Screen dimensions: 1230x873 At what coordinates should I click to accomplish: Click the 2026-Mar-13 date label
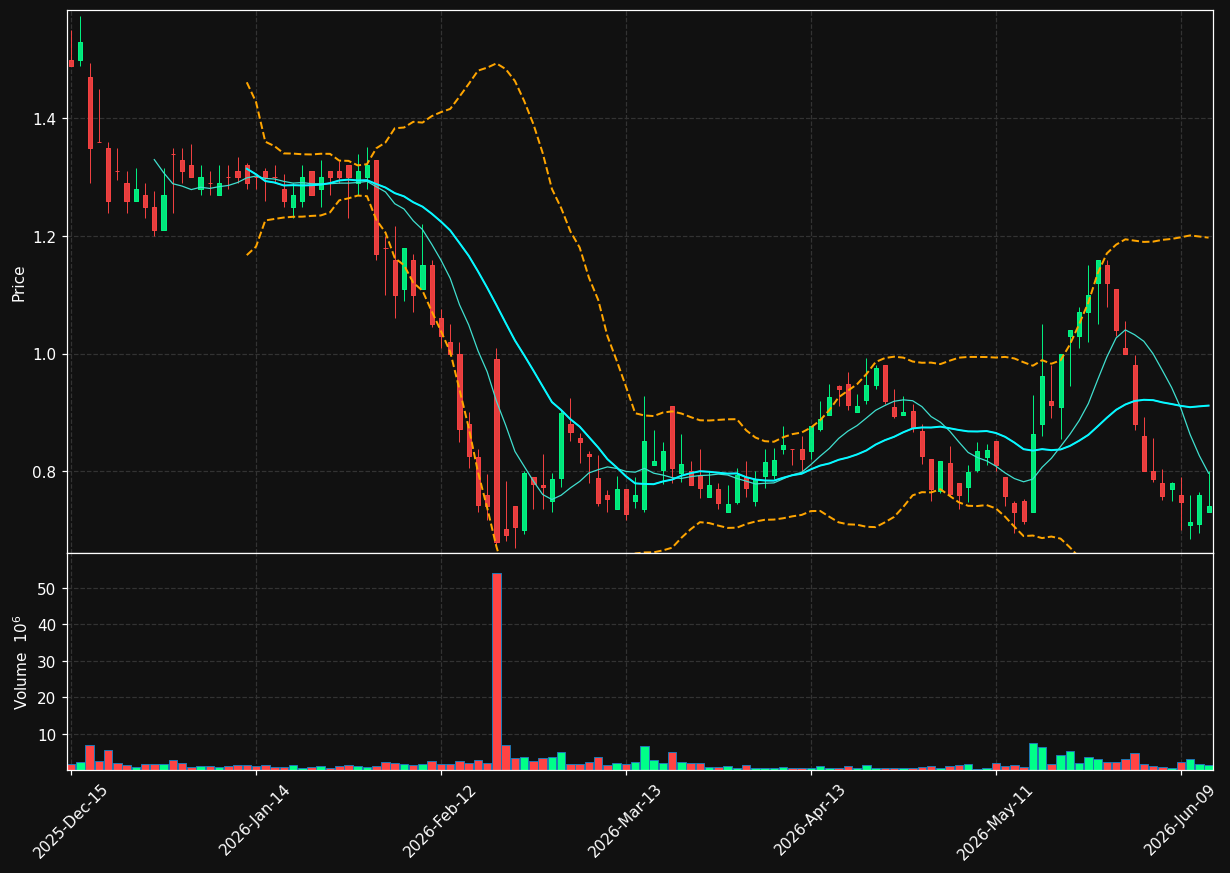tap(625, 821)
